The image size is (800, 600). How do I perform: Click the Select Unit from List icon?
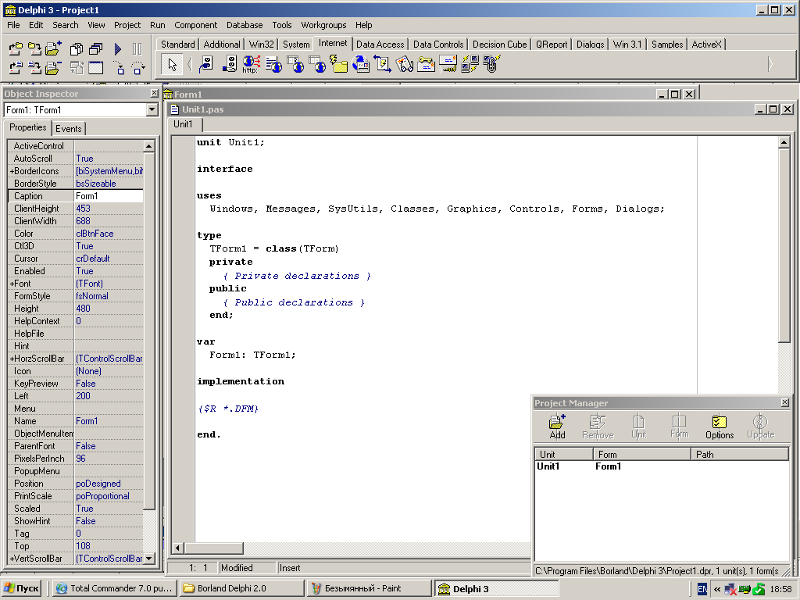[77, 49]
